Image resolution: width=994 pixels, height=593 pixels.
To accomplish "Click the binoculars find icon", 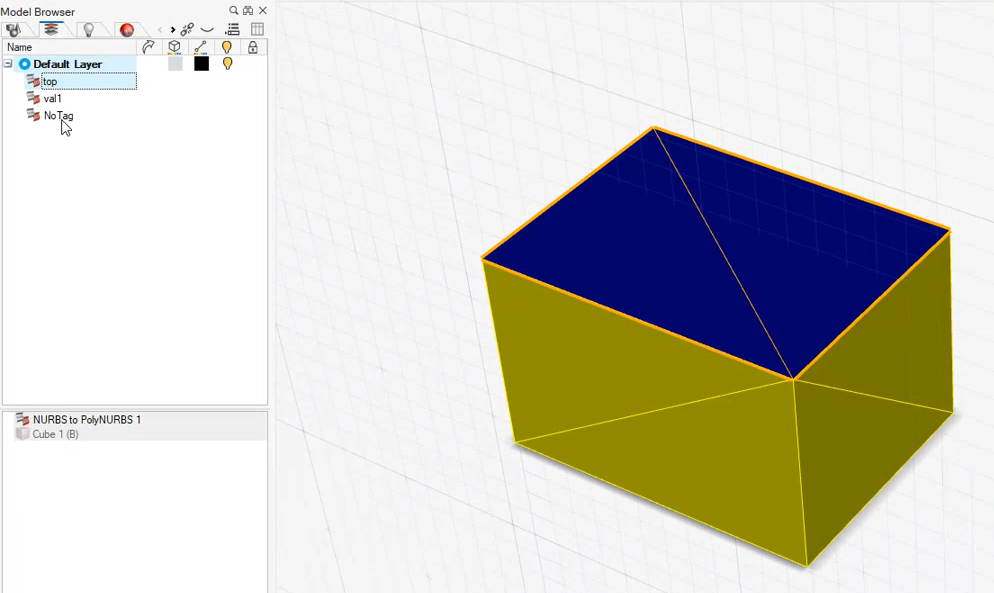I will click(x=248, y=11).
